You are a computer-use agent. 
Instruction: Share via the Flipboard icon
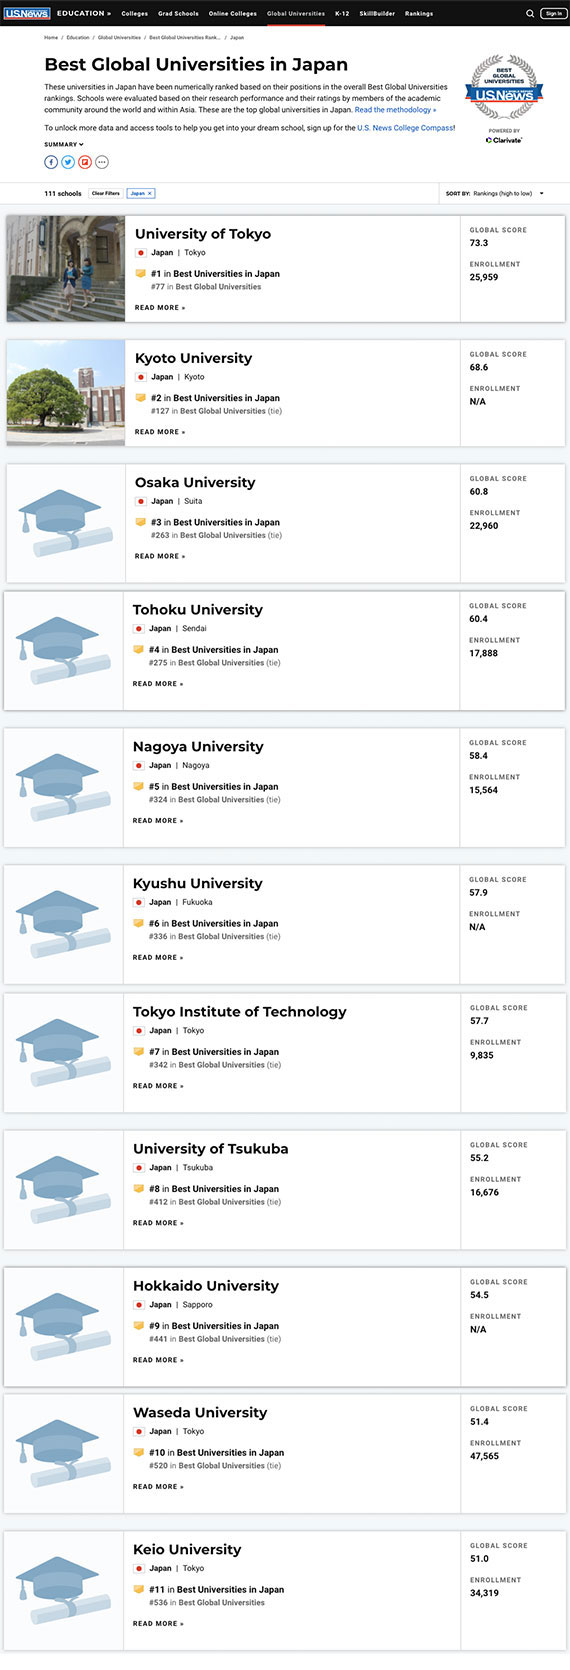point(85,162)
